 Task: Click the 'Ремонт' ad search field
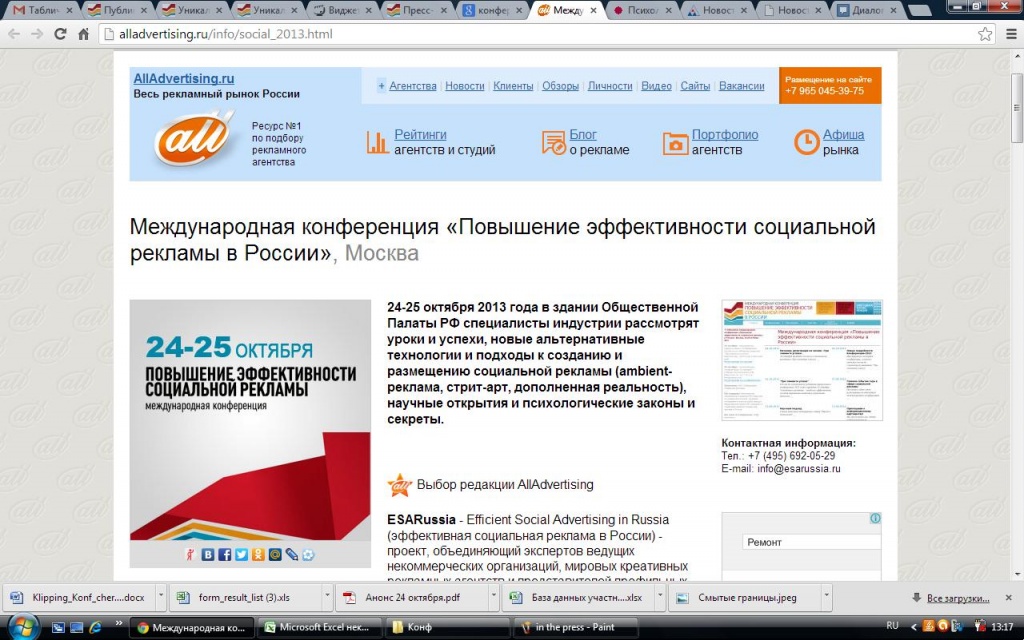coord(810,542)
